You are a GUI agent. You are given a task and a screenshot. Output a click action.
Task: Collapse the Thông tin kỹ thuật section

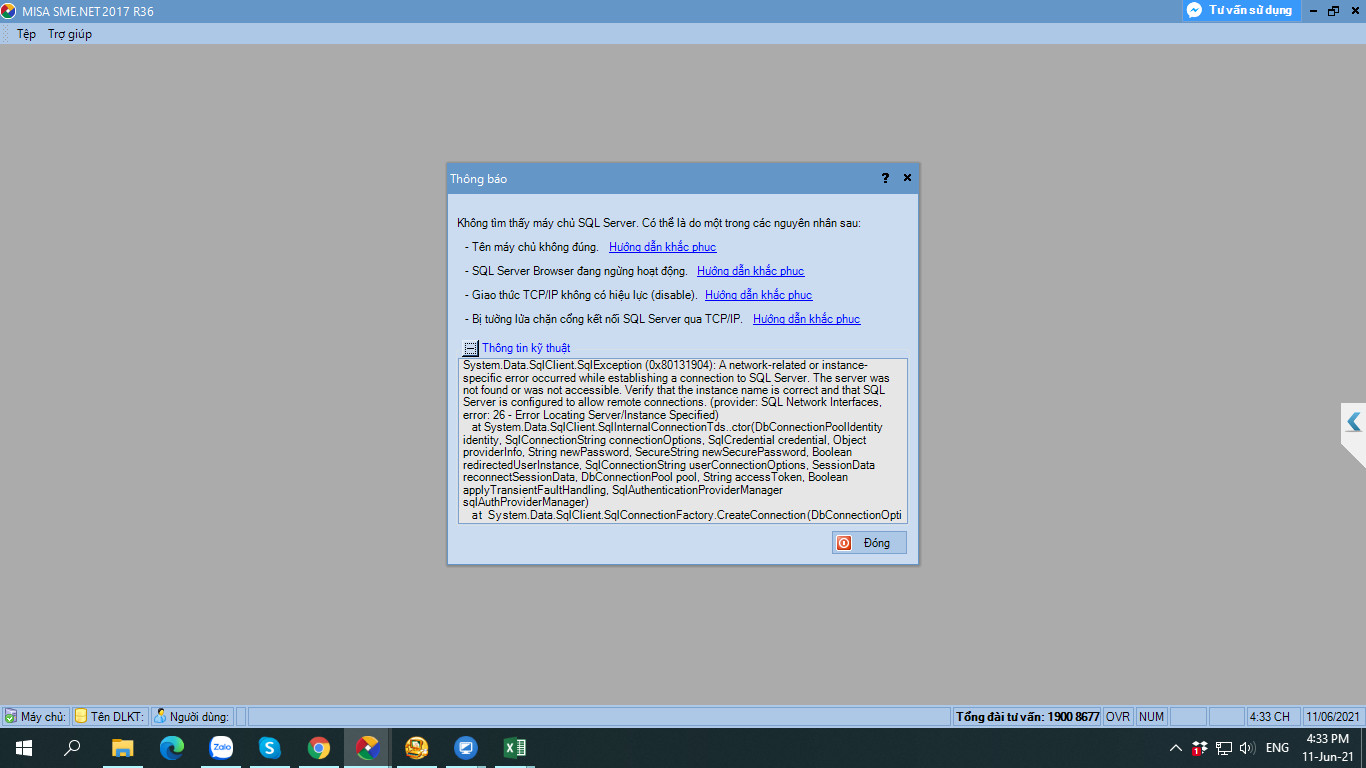(x=470, y=348)
